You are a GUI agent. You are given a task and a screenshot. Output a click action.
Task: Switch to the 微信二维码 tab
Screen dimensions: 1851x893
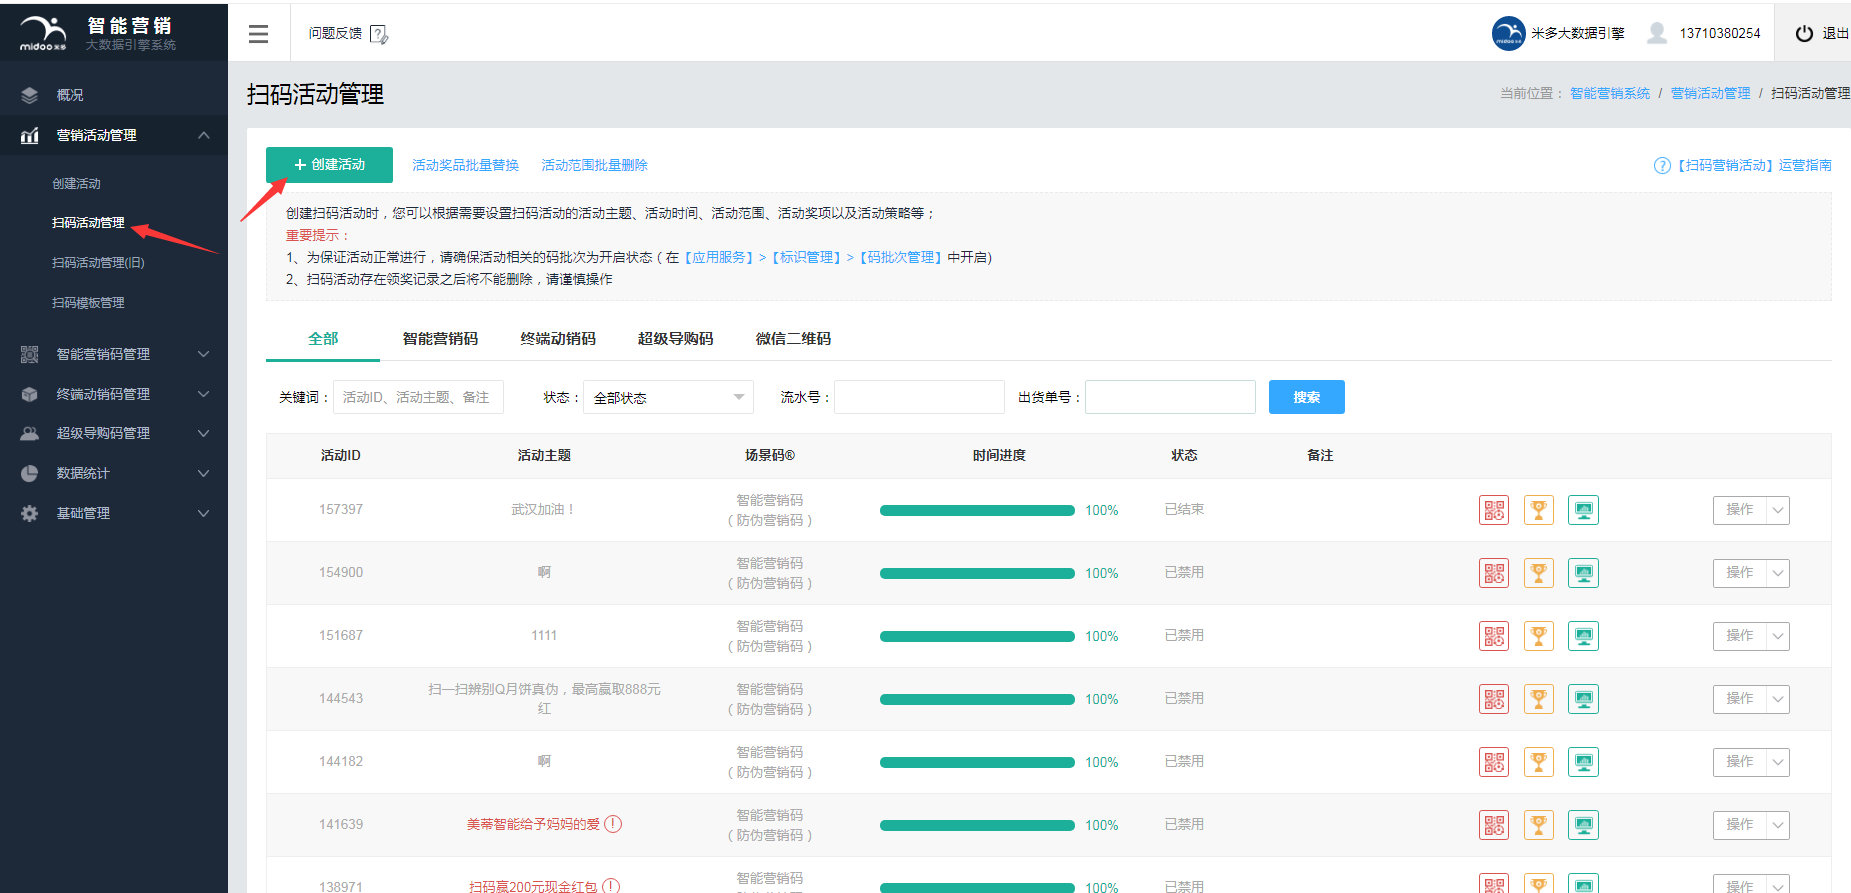pos(793,339)
